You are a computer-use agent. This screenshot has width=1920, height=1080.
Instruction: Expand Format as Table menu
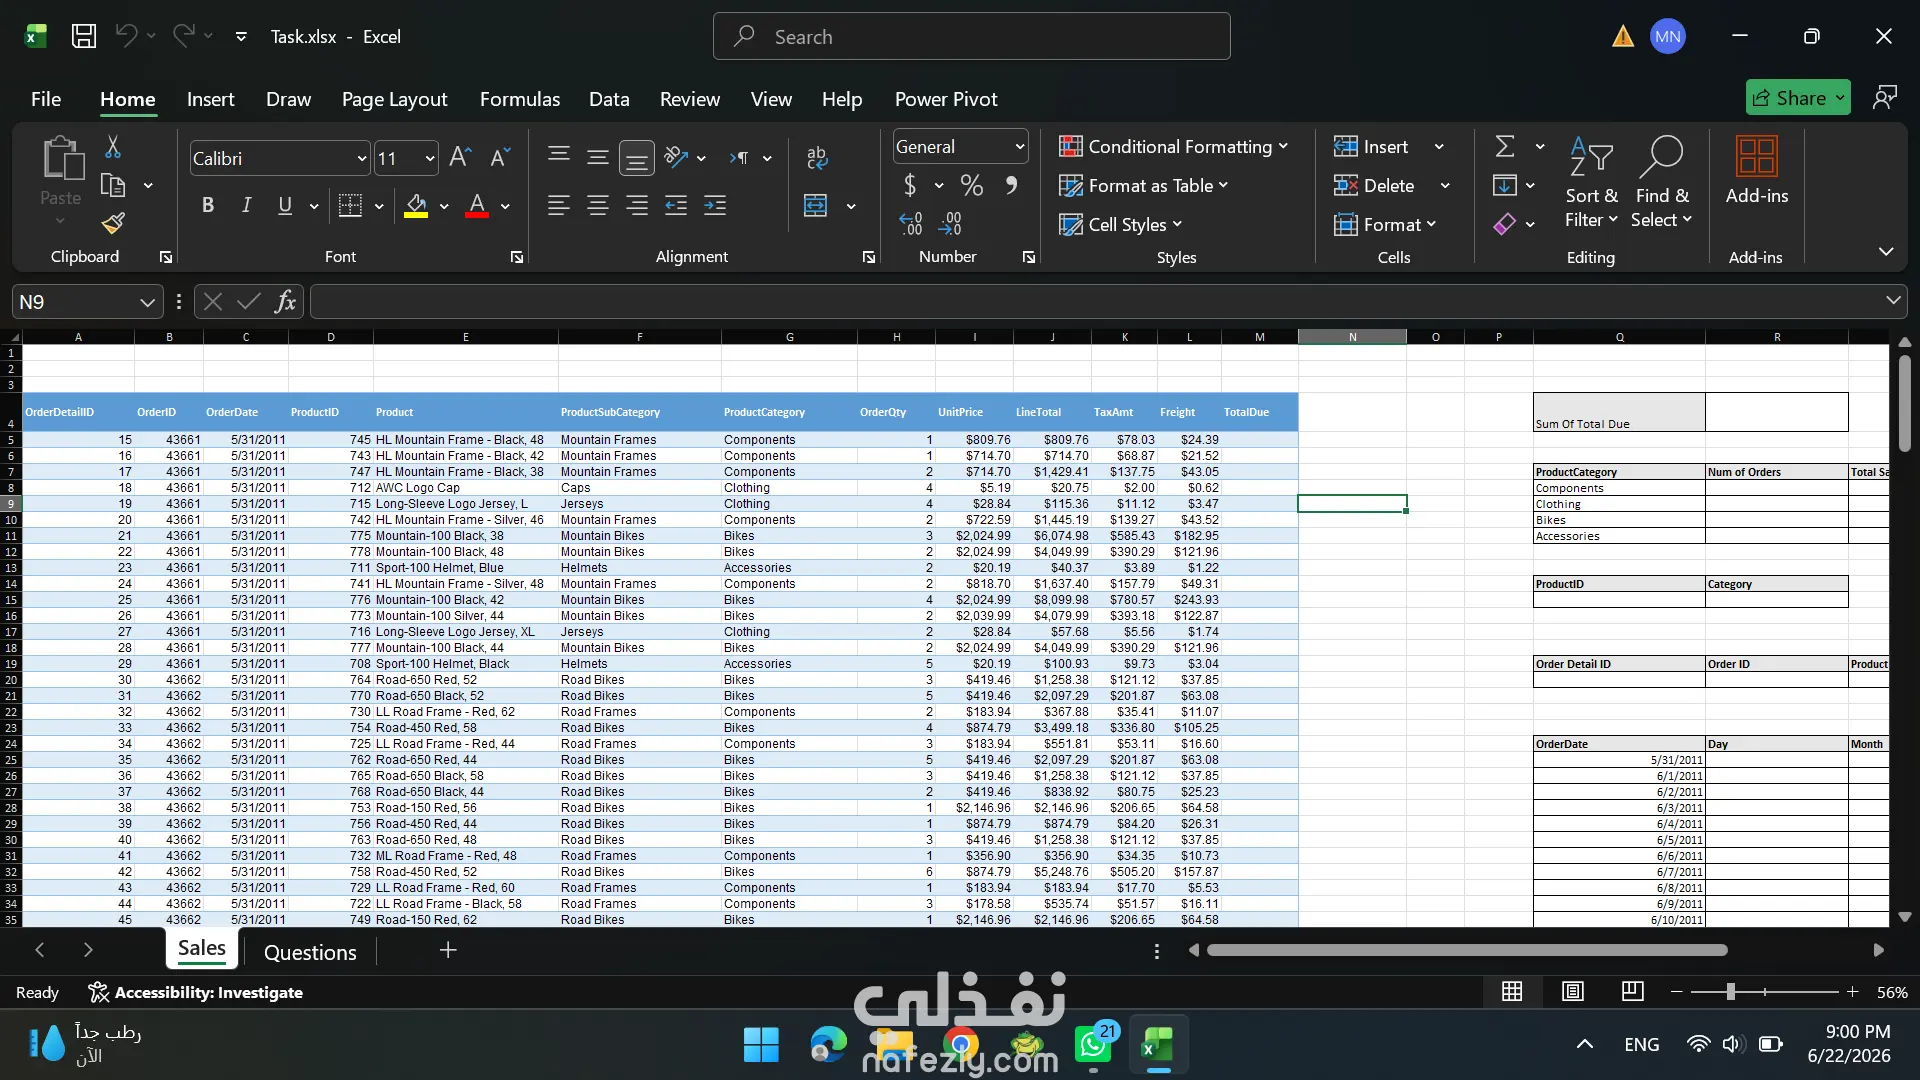point(1143,185)
